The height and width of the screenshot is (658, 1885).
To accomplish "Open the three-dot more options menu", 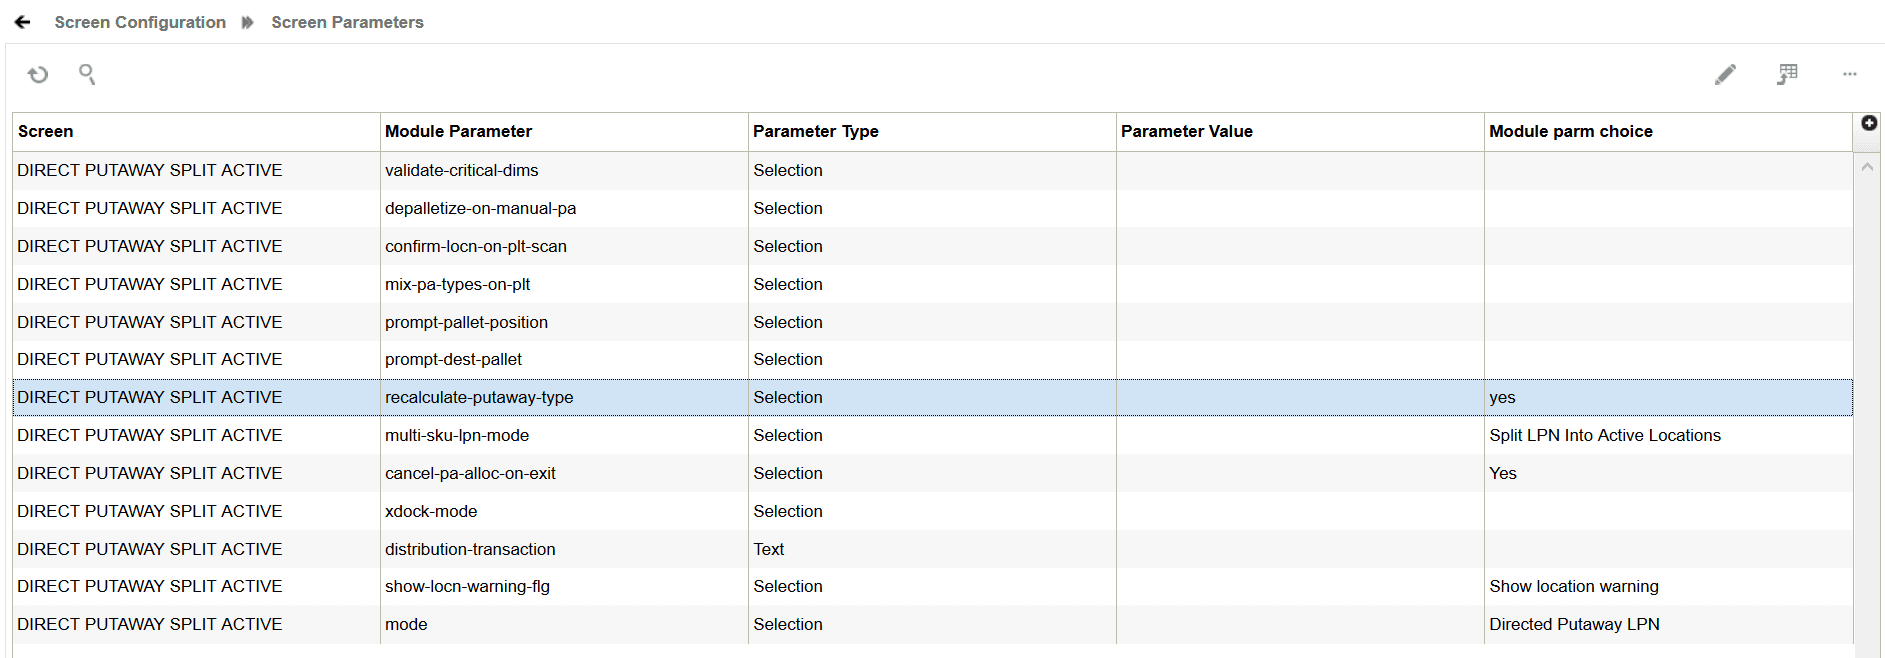I will pos(1849,74).
